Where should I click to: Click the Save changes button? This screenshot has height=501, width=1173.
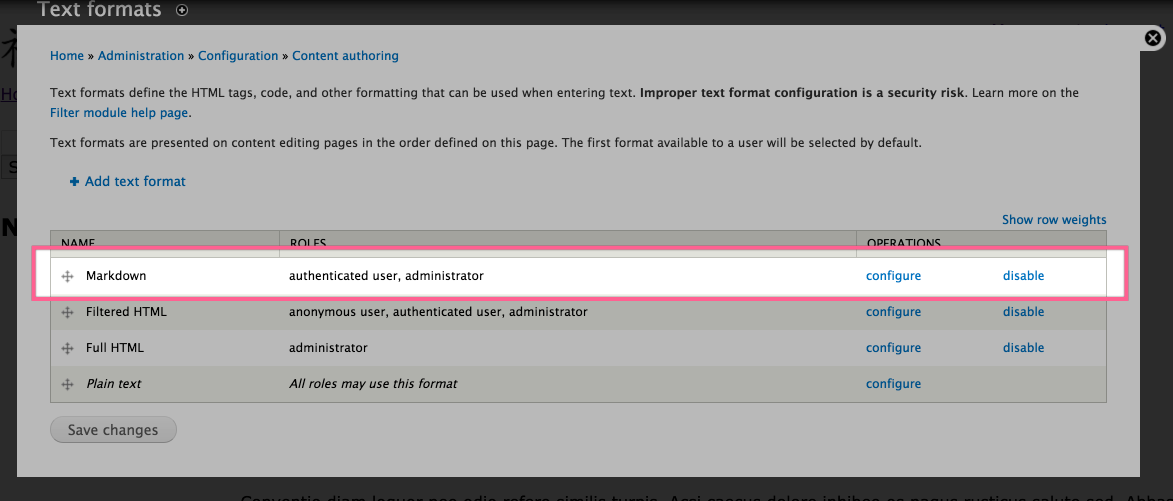coord(113,430)
